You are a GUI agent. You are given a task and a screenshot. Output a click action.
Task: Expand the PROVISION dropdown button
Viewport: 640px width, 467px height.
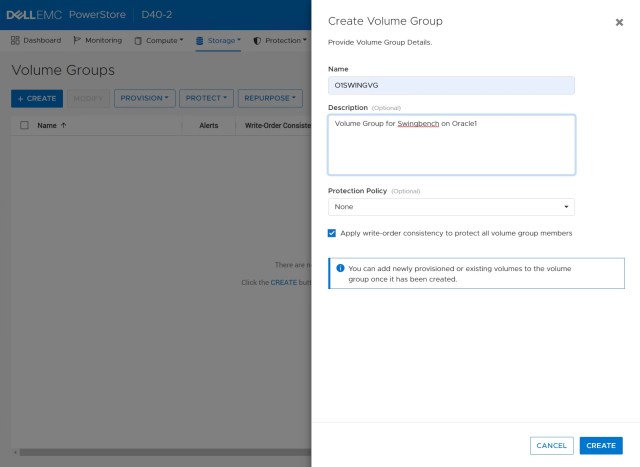click(145, 99)
